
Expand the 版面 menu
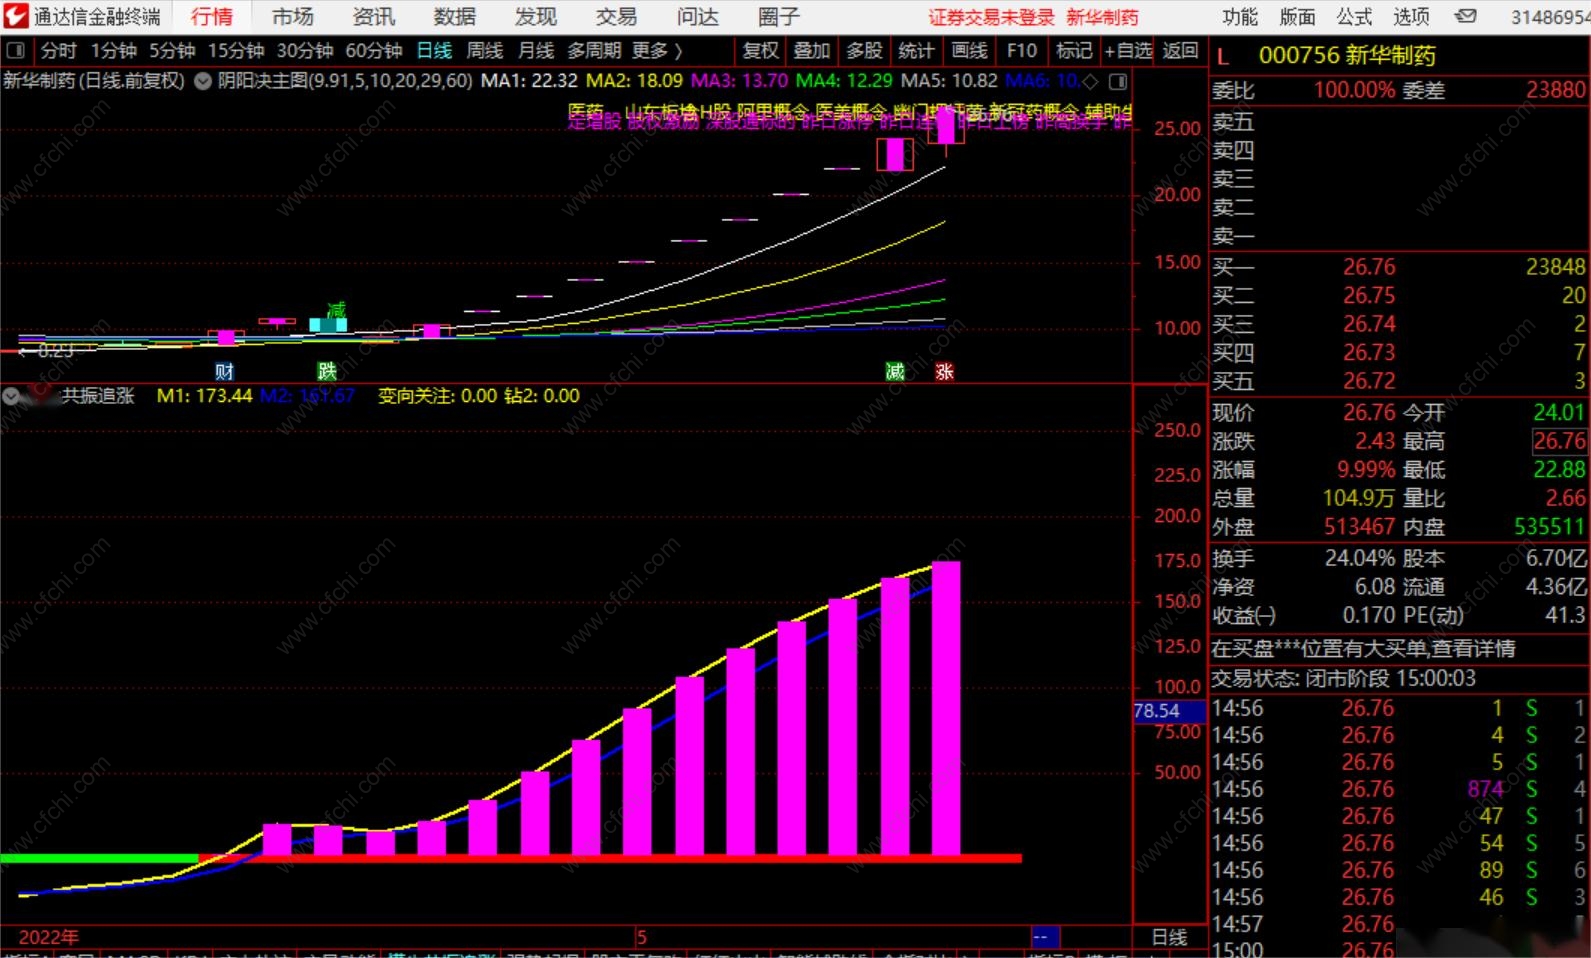tap(1297, 16)
